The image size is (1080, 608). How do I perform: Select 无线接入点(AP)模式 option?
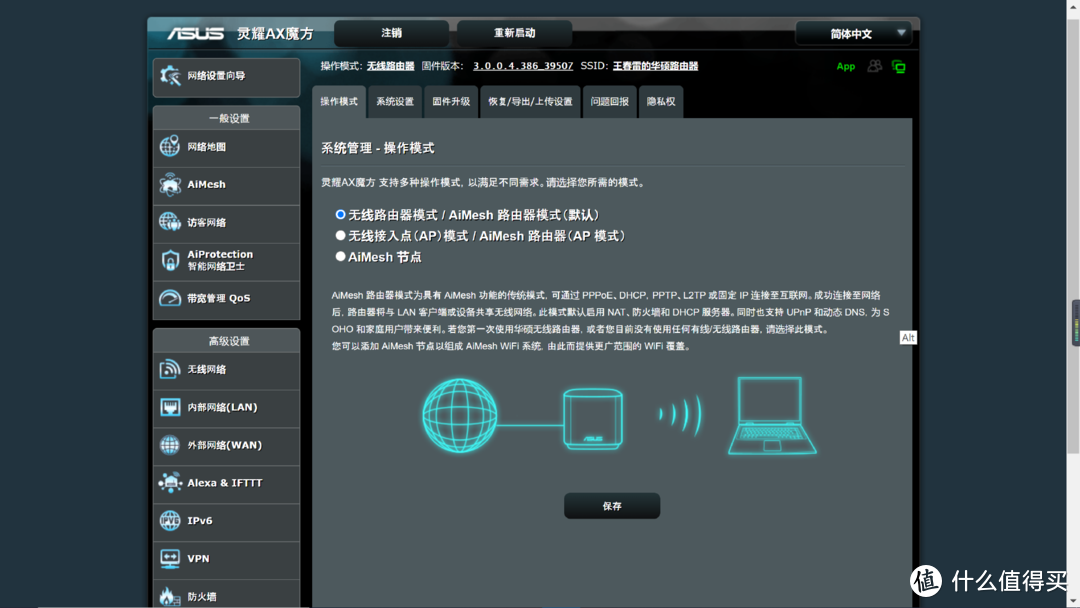point(341,235)
